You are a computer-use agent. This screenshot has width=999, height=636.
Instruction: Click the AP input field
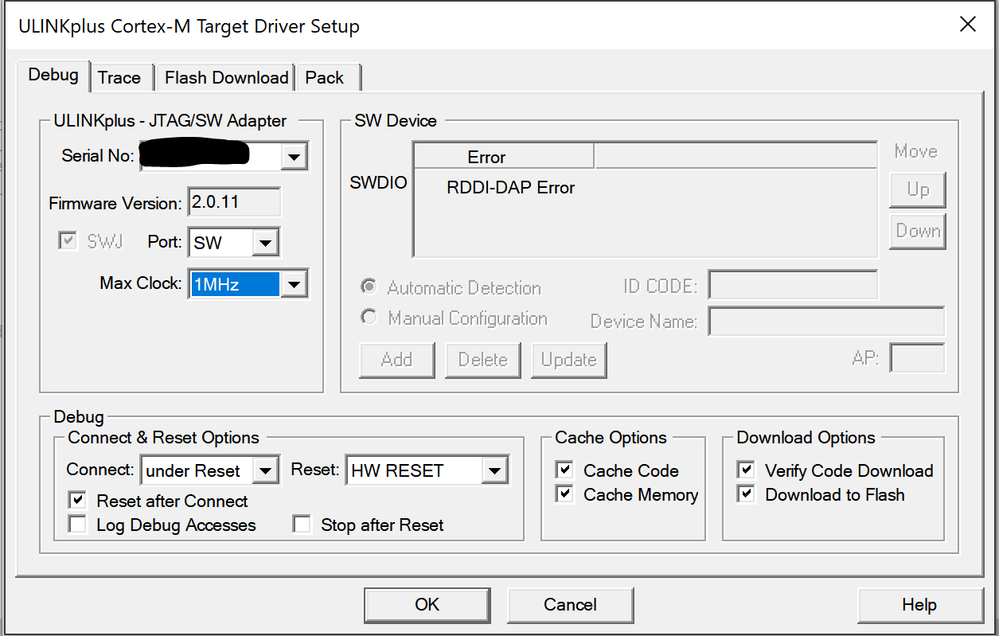tap(917, 358)
